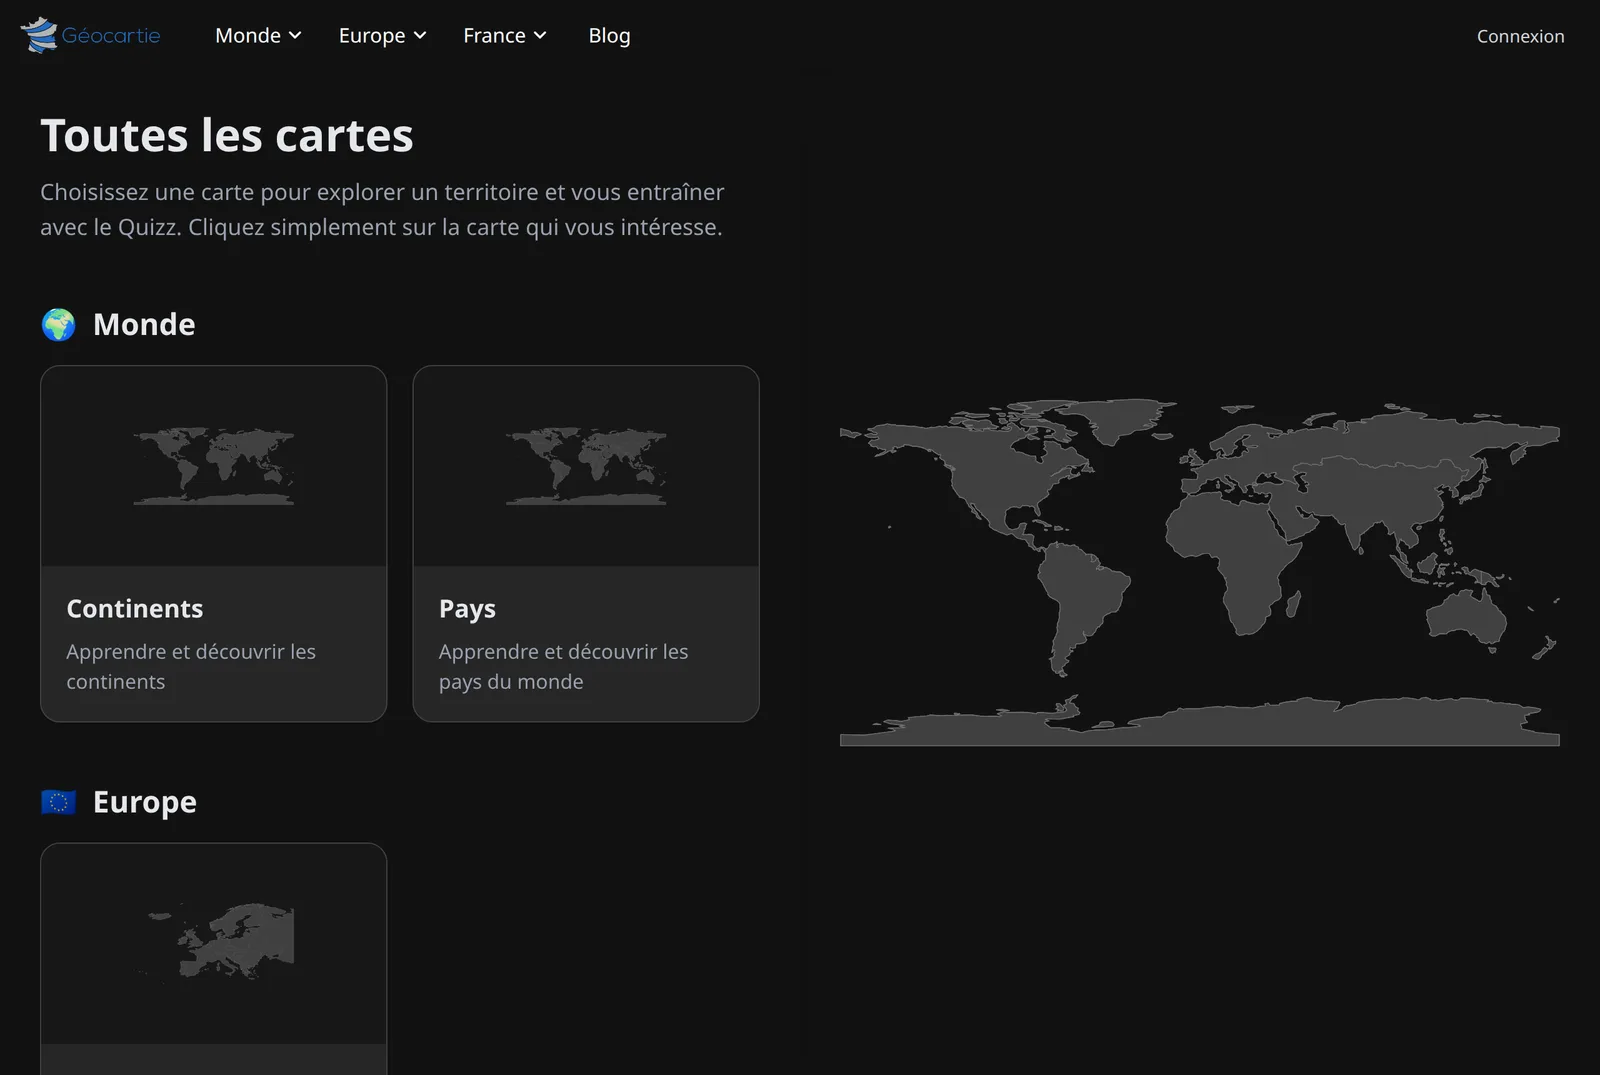Select the Continents card title

pyautogui.click(x=135, y=608)
